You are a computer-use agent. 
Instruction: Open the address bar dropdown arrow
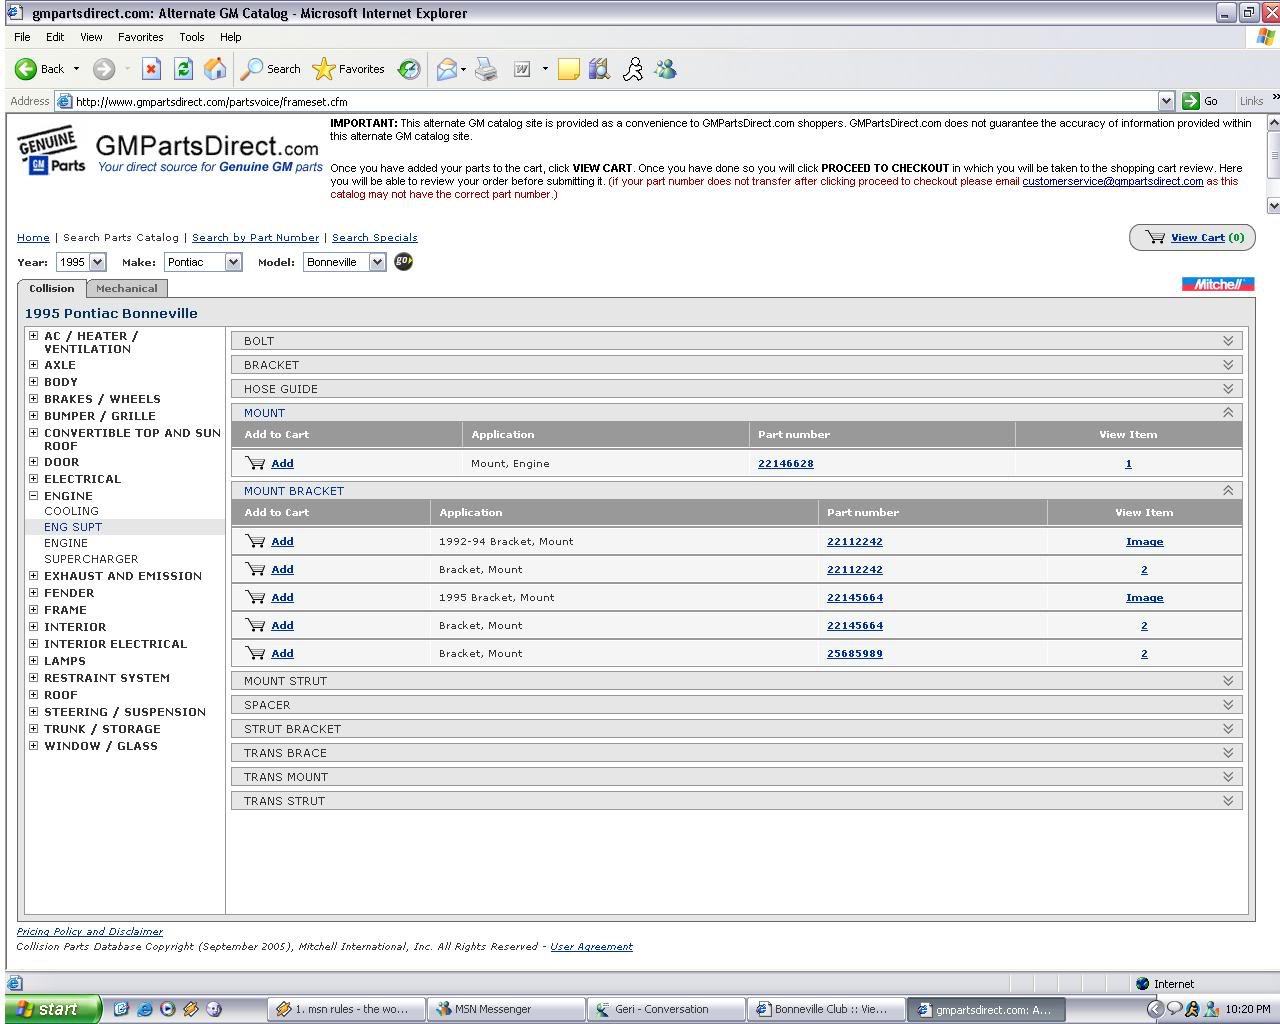pos(1166,101)
